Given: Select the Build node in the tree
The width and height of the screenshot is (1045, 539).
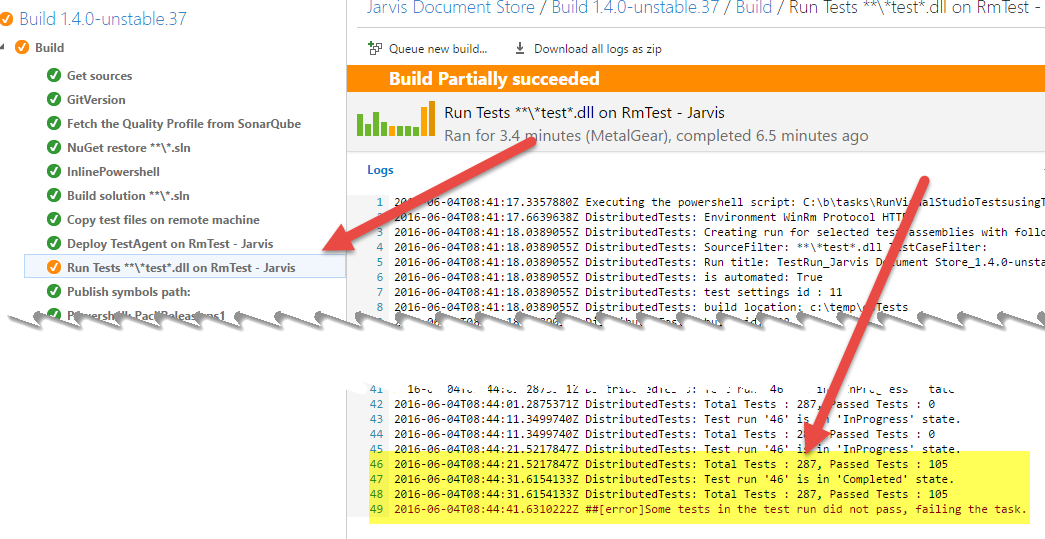Looking at the screenshot, I should pyautogui.click(x=49, y=47).
